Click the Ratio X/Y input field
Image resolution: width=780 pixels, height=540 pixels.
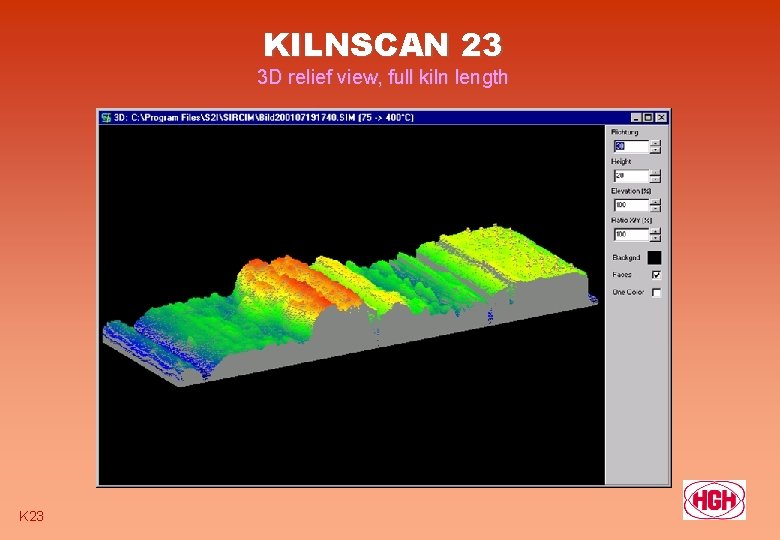click(632, 234)
